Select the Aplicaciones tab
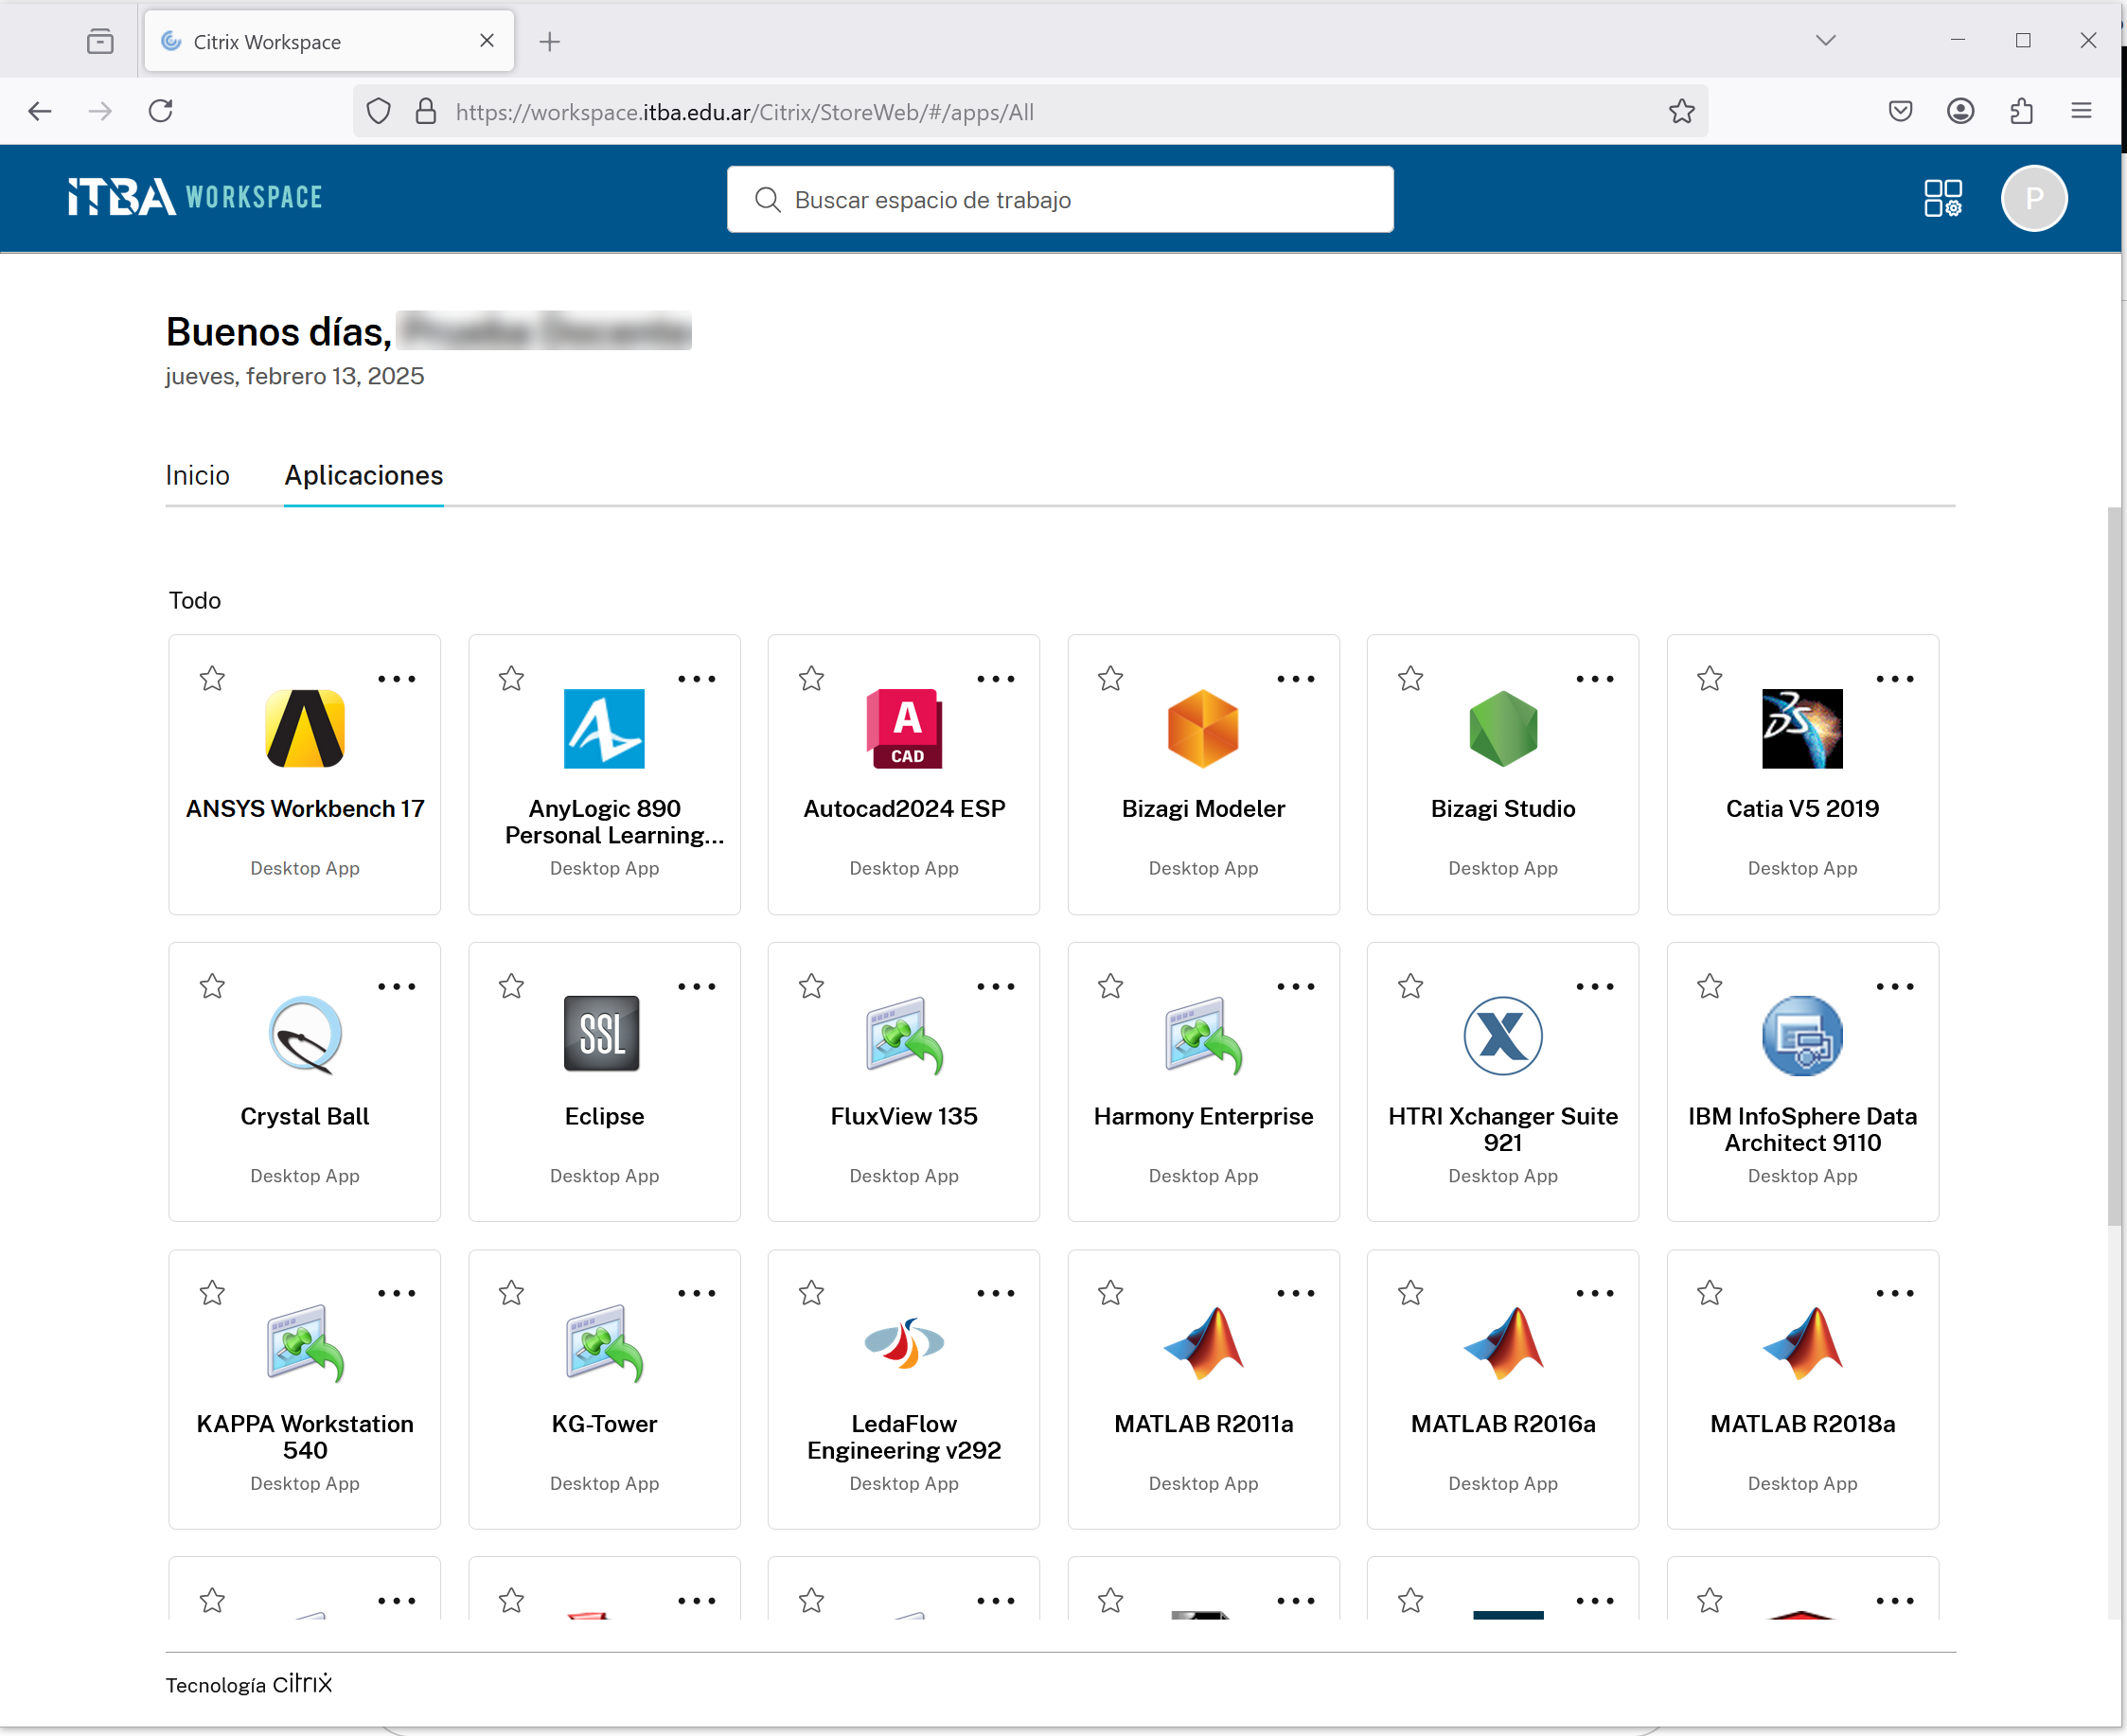2127x1736 pixels. [x=363, y=475]
